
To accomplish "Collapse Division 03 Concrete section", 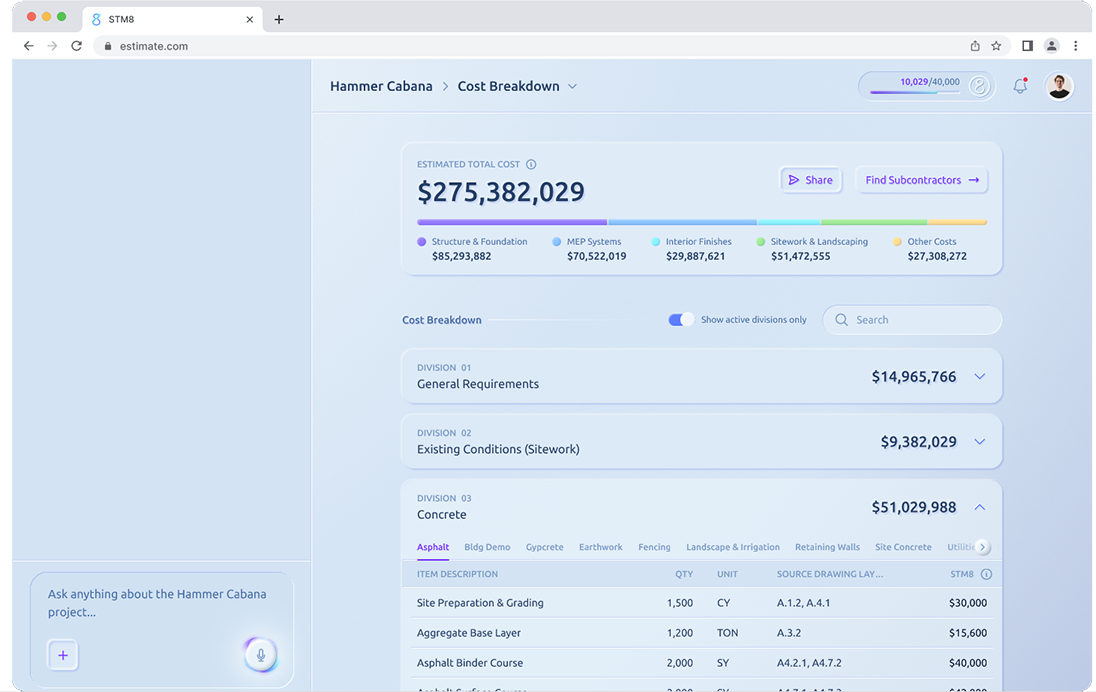I will [x=979, y=507].
